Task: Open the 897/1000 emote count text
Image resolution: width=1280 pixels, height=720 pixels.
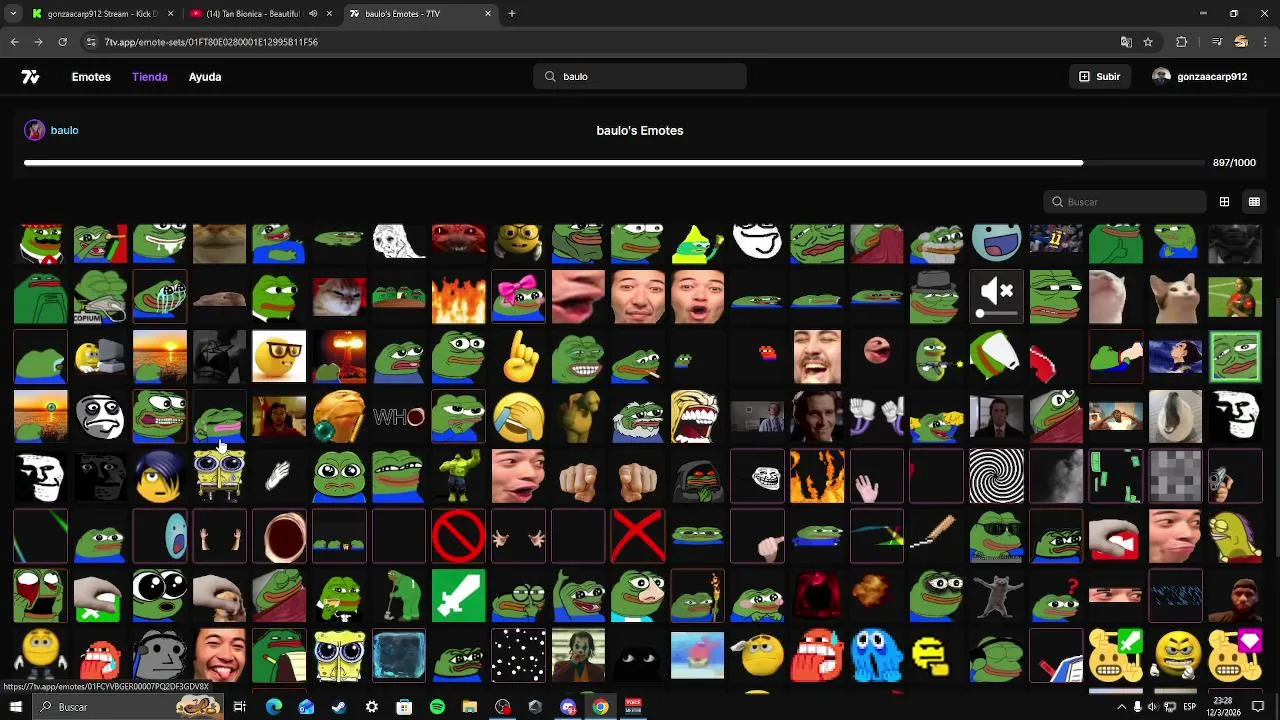Action: pyautogui.click(x=1234, y=163)
